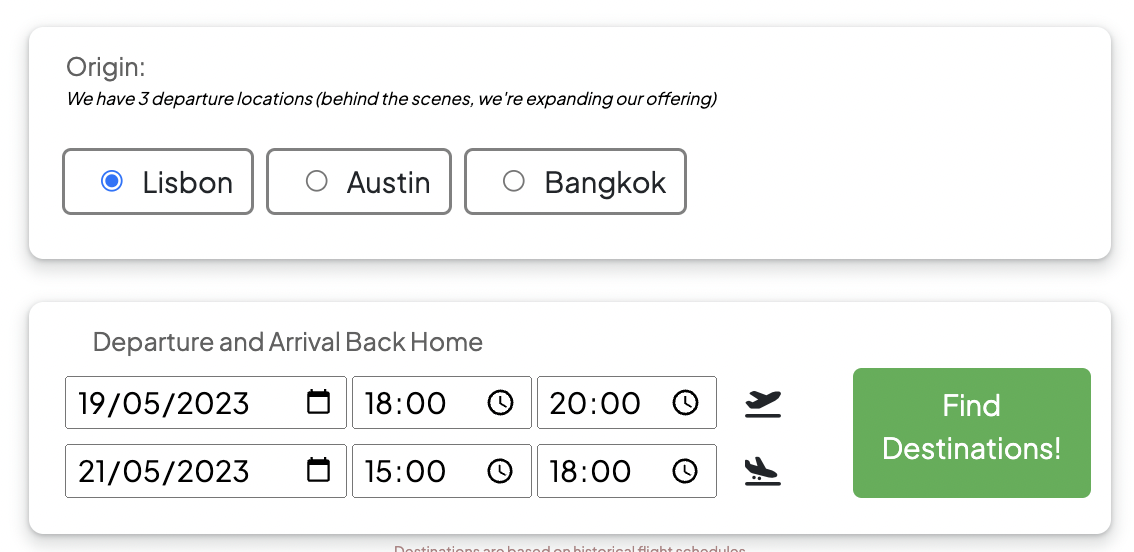
Task: Click the plane landing icon
Action: (x=763, y=471)
